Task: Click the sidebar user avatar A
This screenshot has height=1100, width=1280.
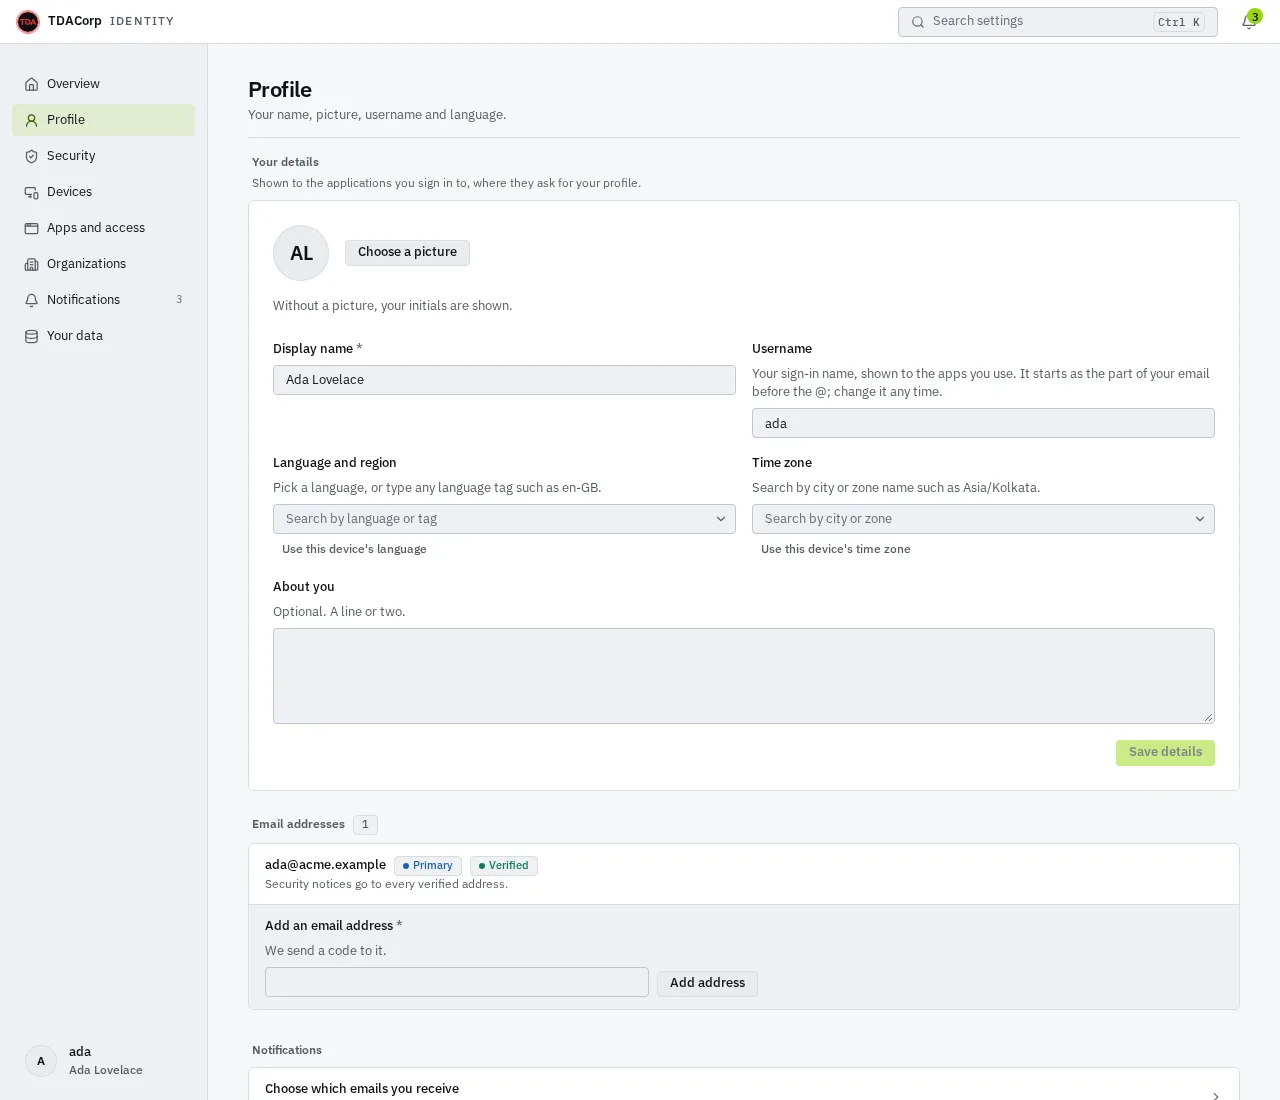Action: (x=41, y=1061)
